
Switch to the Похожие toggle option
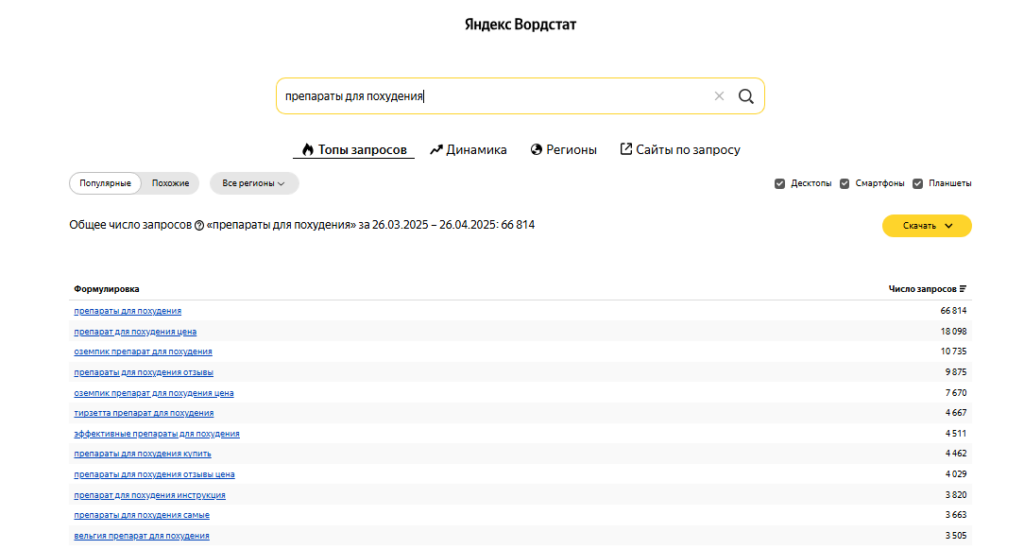coord(170,183)
